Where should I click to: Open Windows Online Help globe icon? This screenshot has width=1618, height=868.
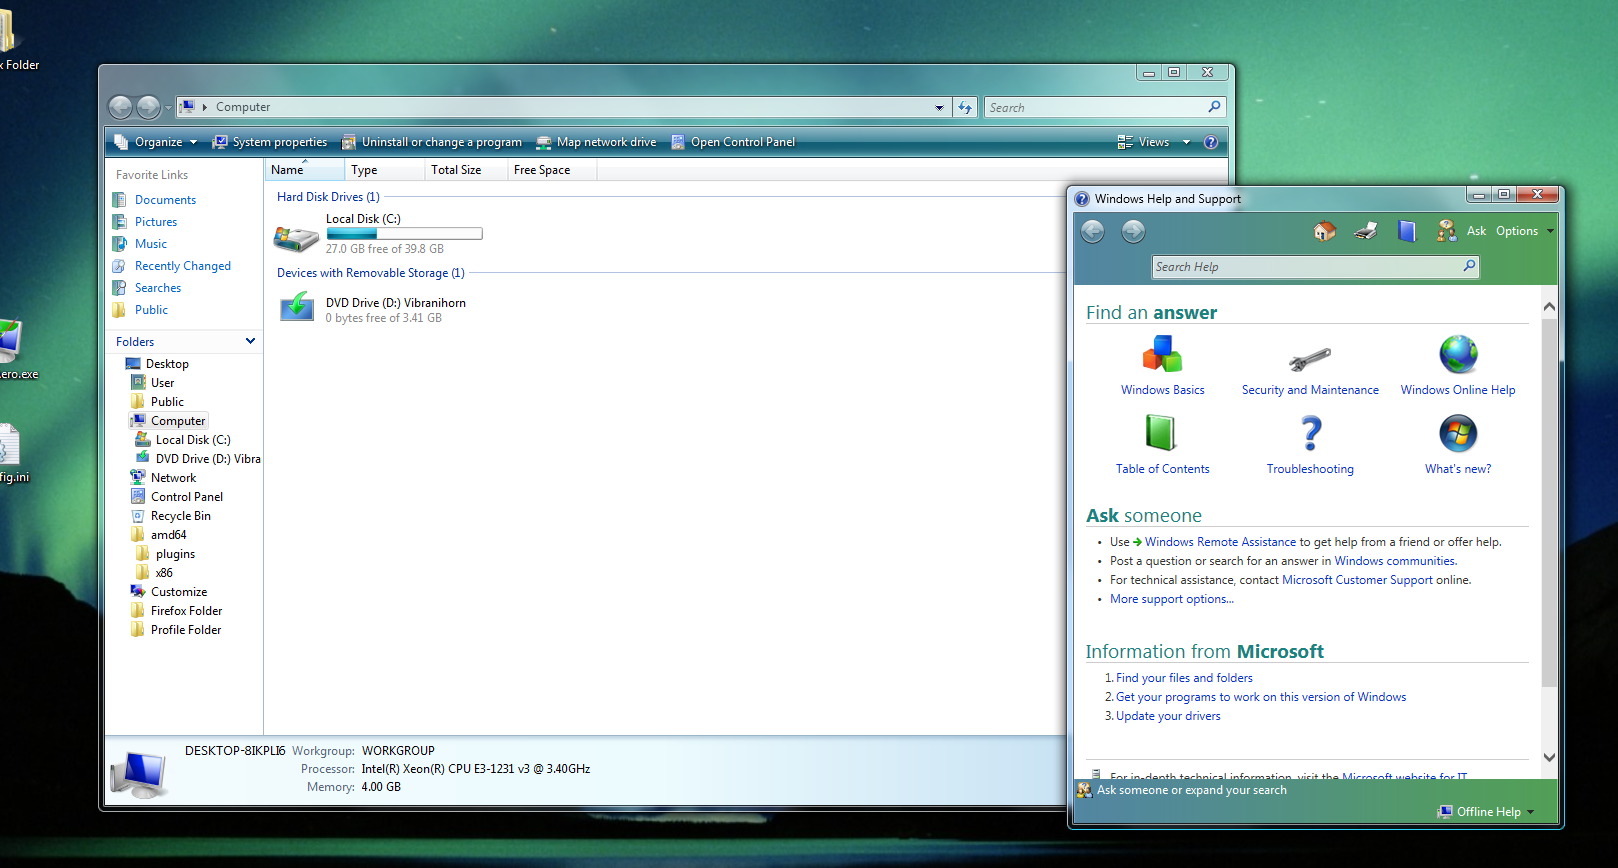point(1458,354)
